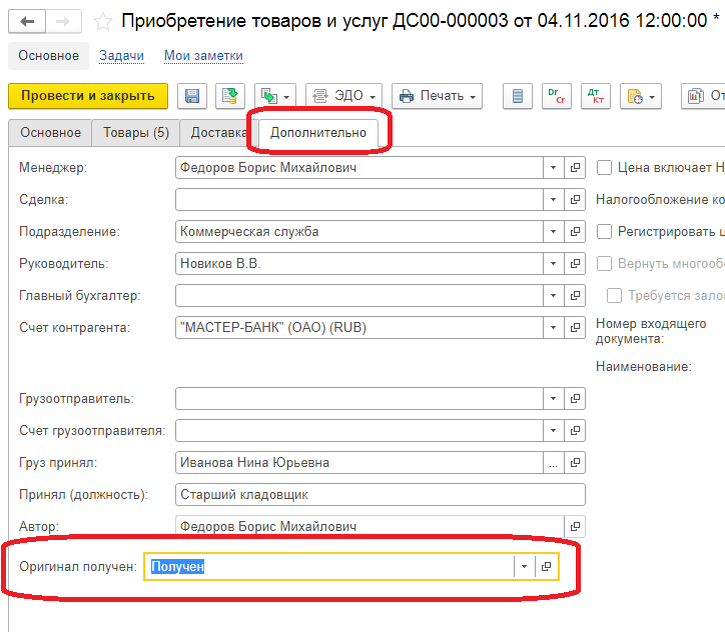Expand the Главный бухгалтер dropdown list

[x=553, y=296]
